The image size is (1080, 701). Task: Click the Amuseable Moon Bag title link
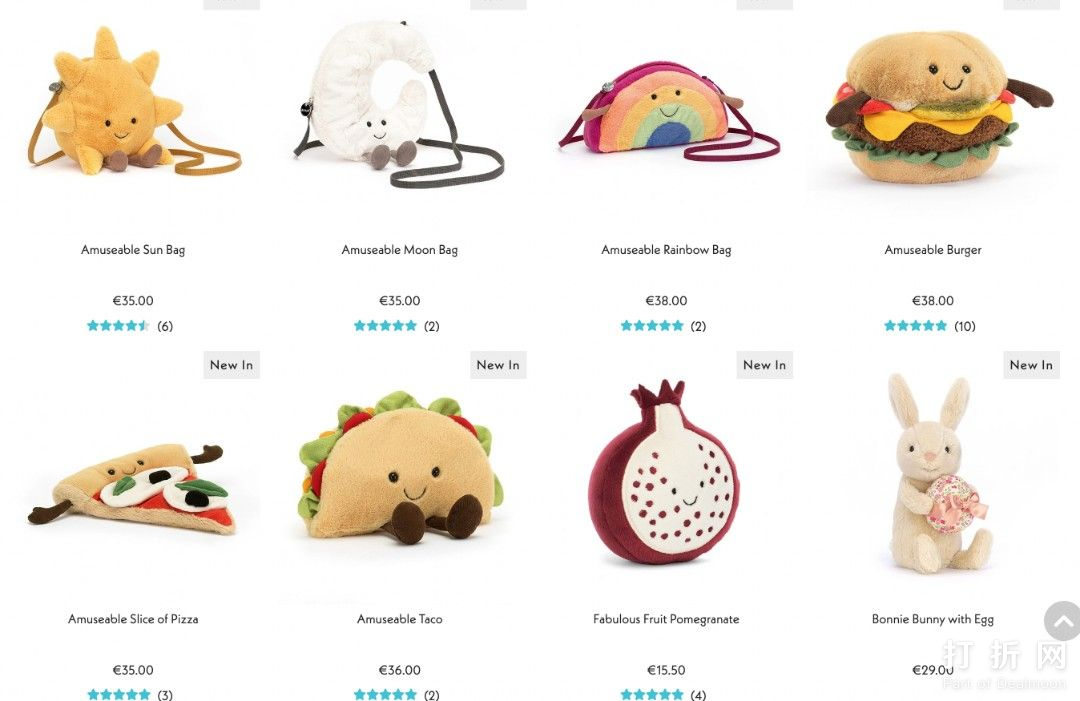(x=399, y=250)
